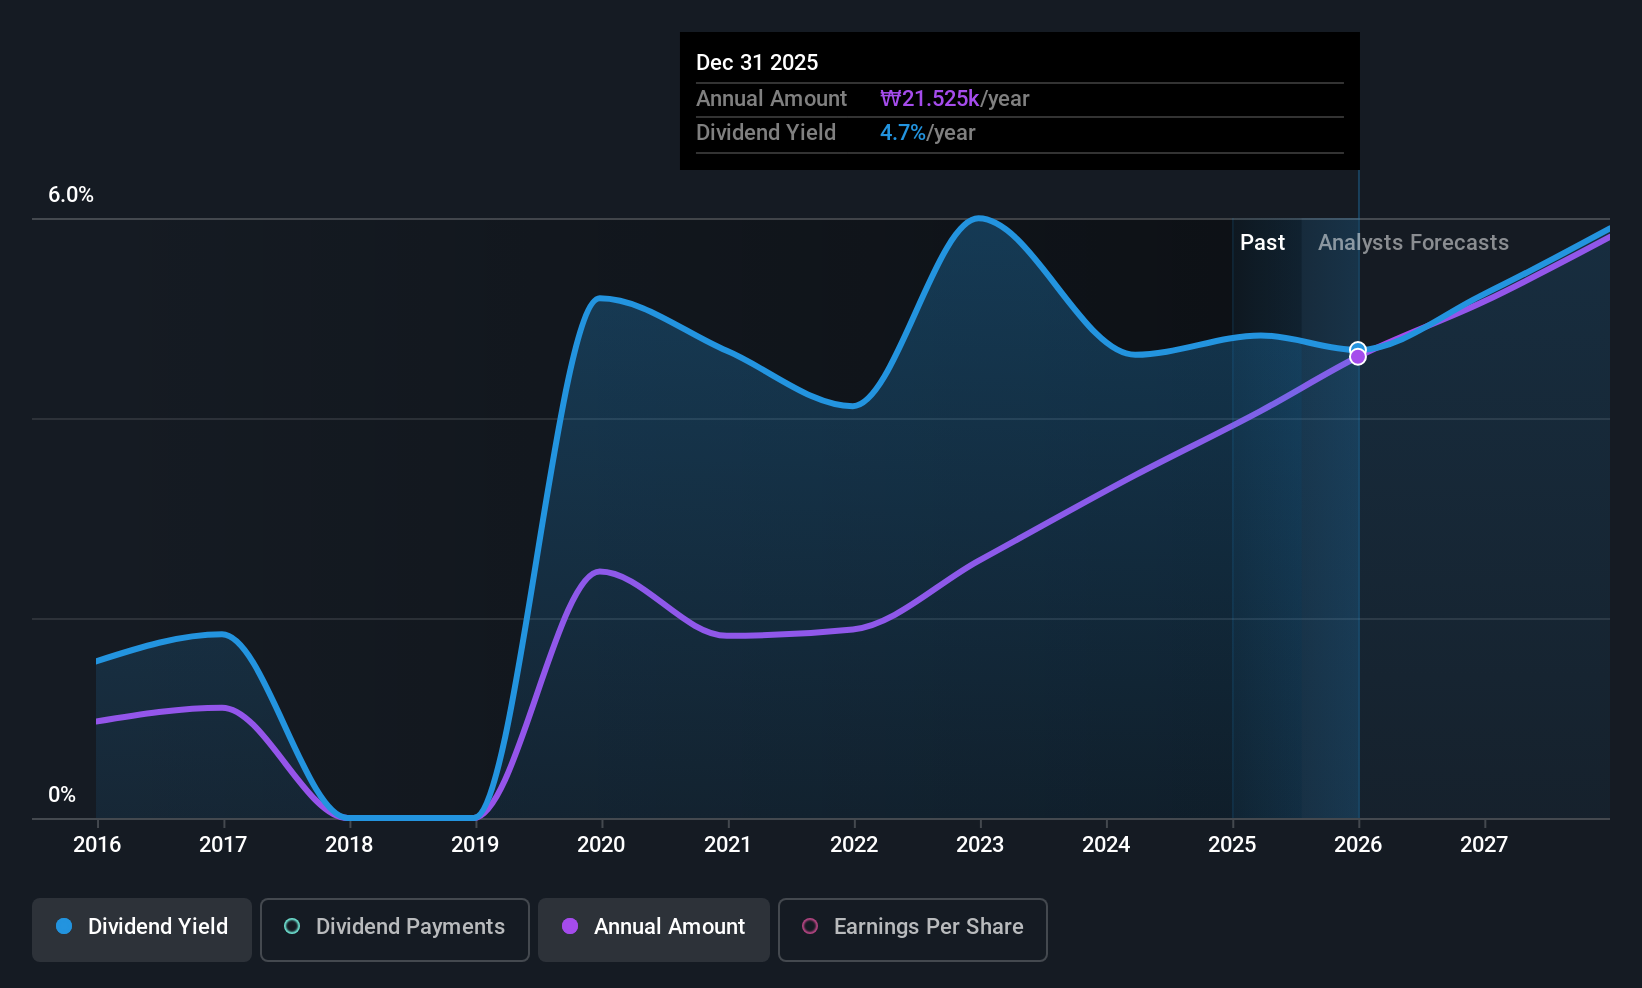Click the Dividend Yield tooltip row label
This screenshot has width=1642, height=988.
[x=766, y=133]
